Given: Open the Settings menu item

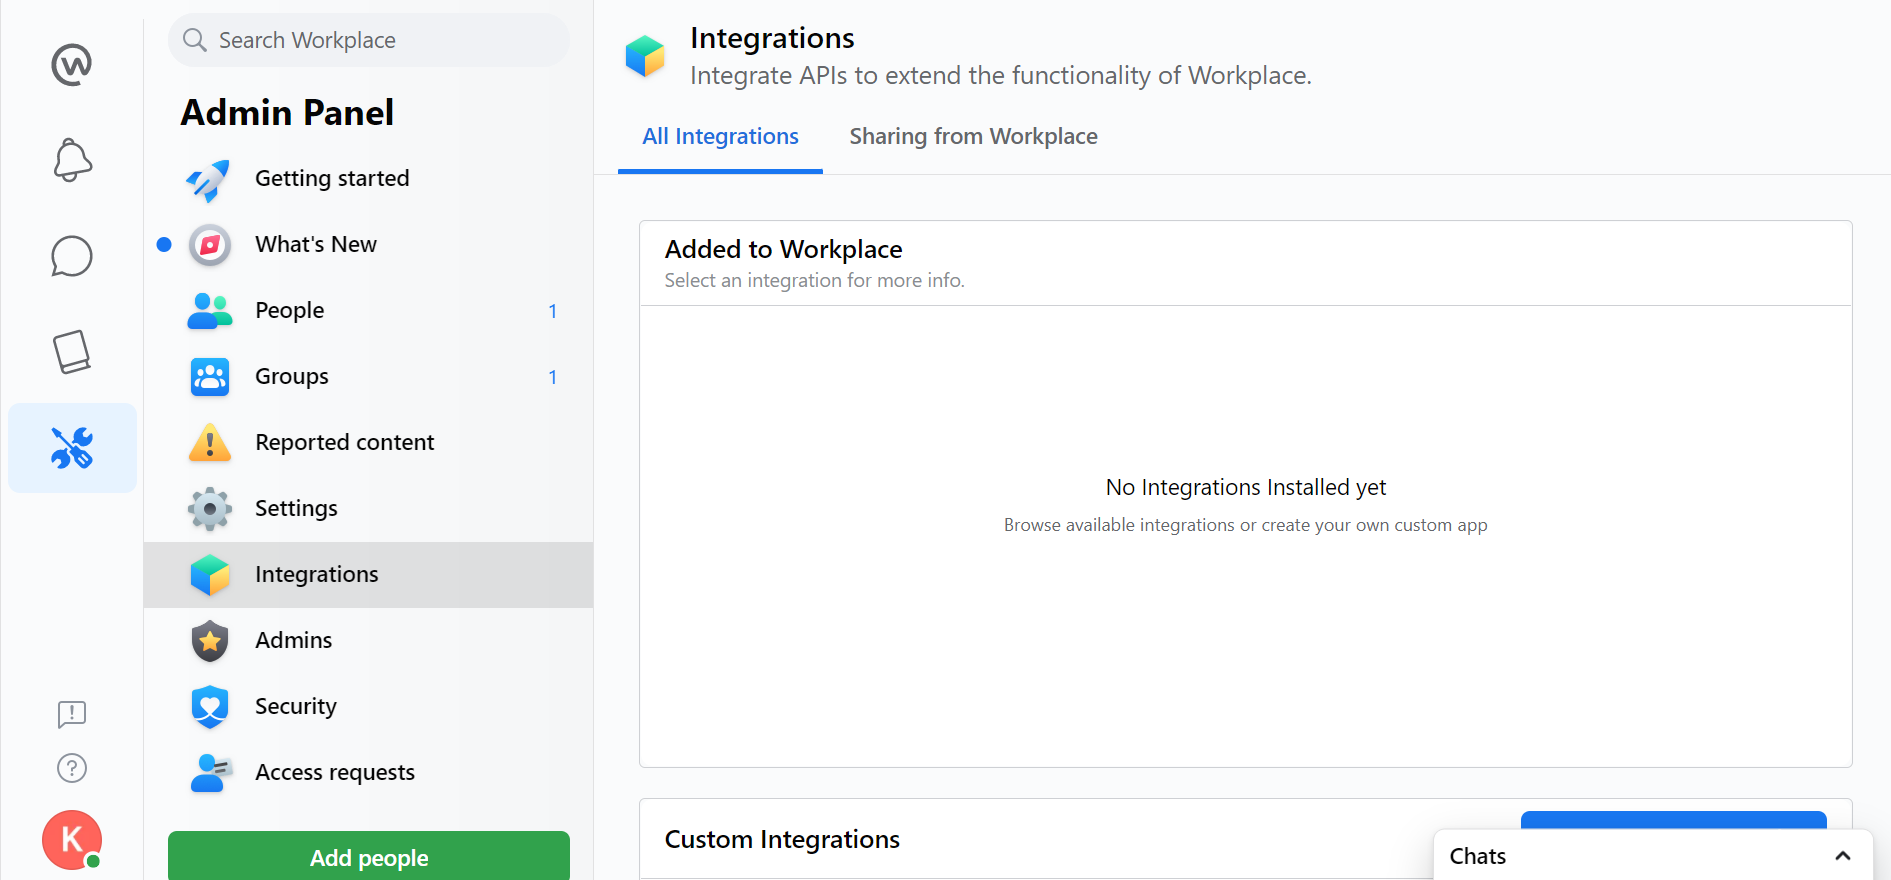Looking at the screenshot, I should pyautogui.click(x=368, y=509).
